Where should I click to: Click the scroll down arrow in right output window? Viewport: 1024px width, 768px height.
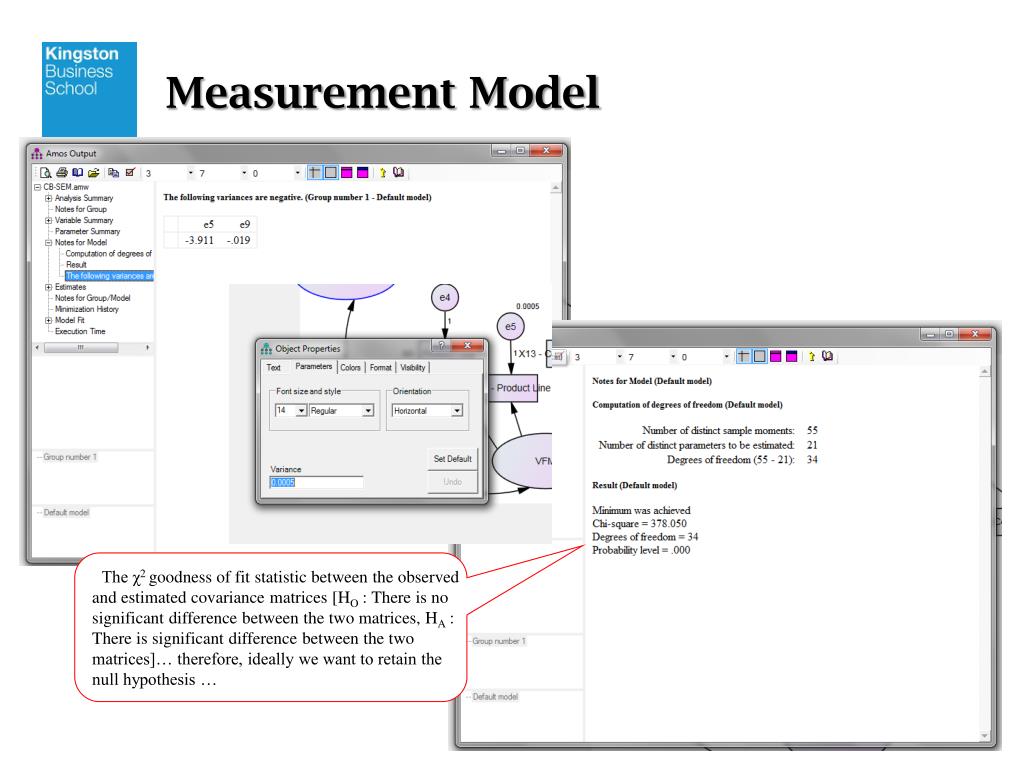pos(985,736)
